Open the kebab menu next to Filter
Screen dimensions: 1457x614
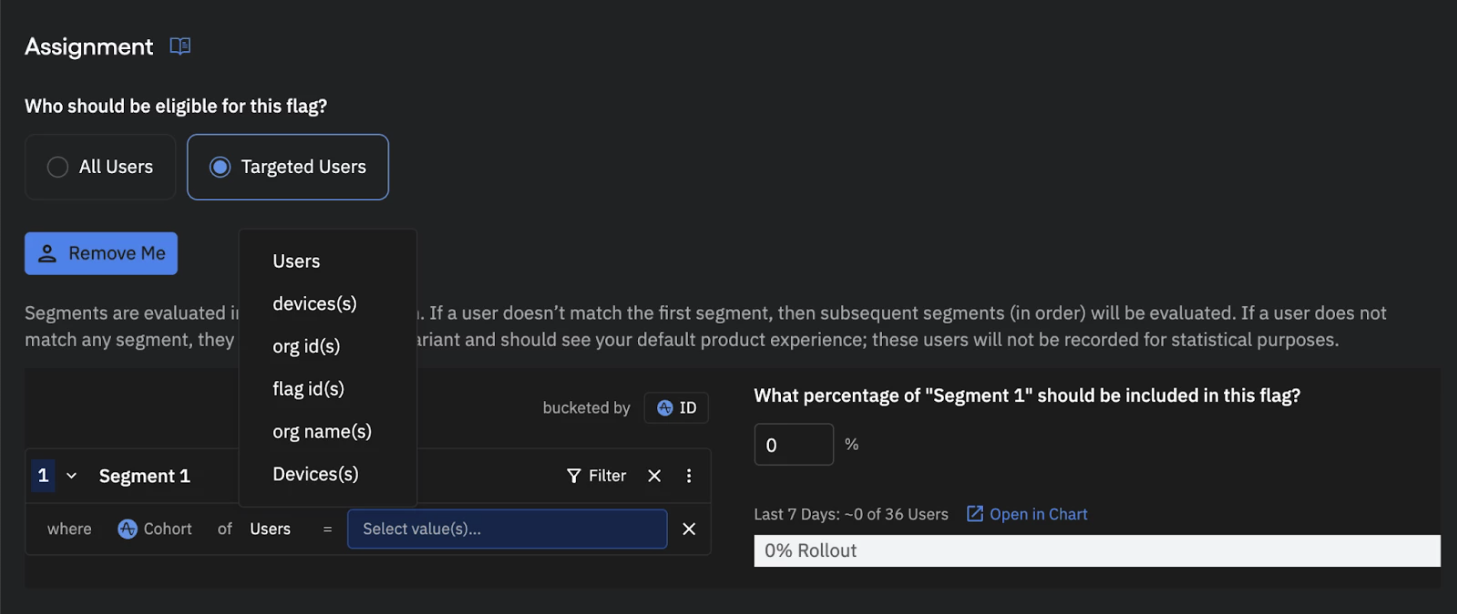click(x=689, y=475)
